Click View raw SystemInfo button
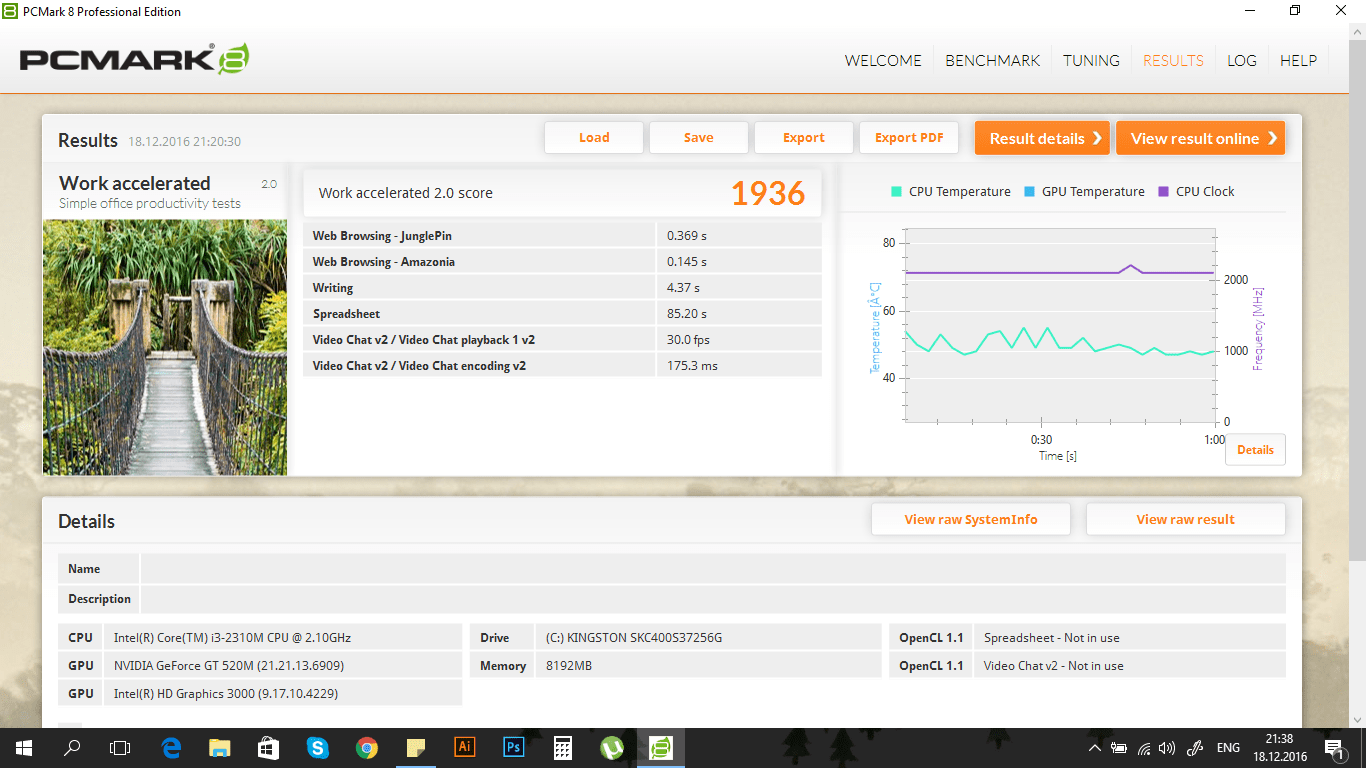This screenshot has width=1366, height=768. click(970, 519)
